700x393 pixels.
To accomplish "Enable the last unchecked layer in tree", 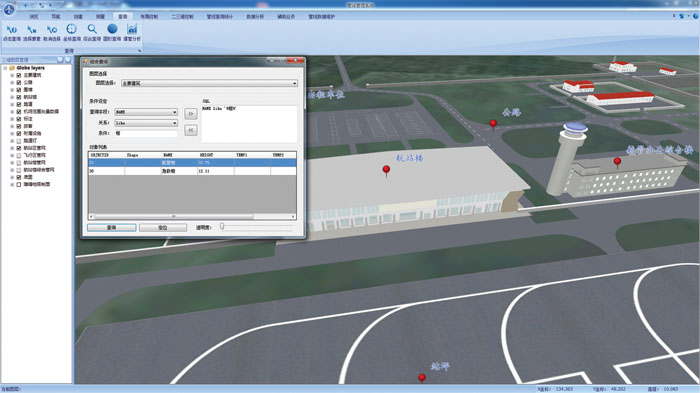I will [x=19, y=184].
